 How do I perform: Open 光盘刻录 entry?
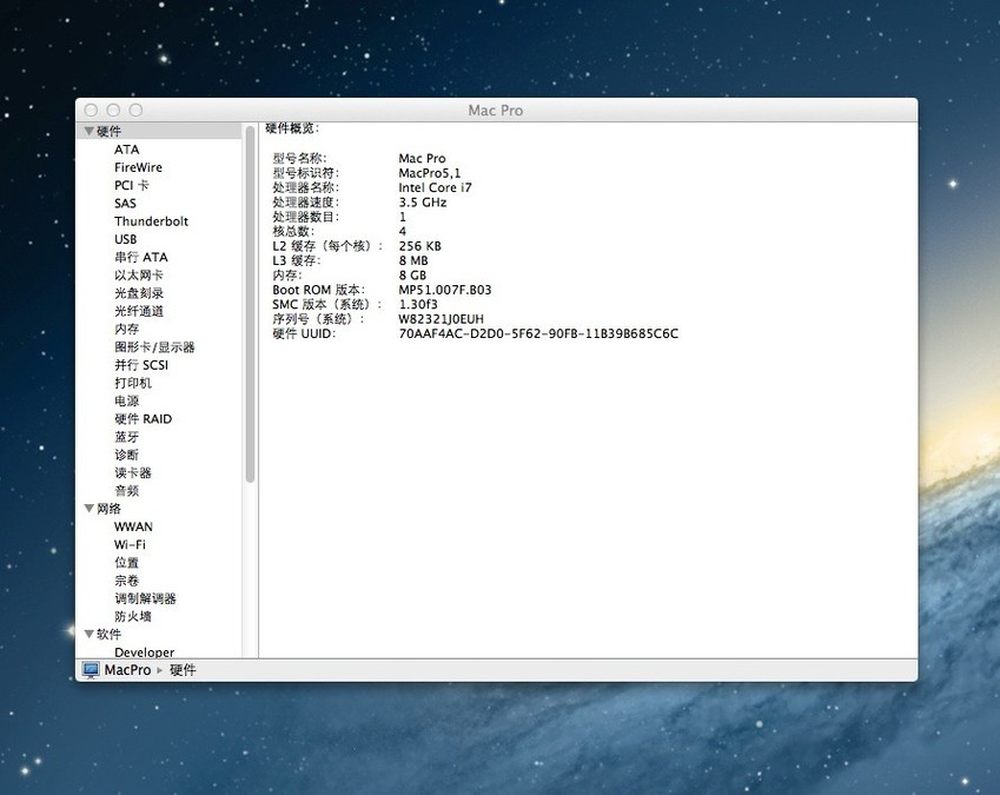[139, 293]
